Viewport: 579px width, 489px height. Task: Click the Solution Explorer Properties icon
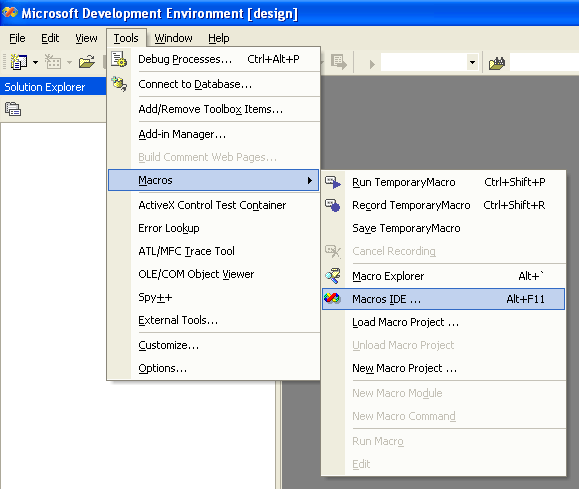(x=13, y=109)
